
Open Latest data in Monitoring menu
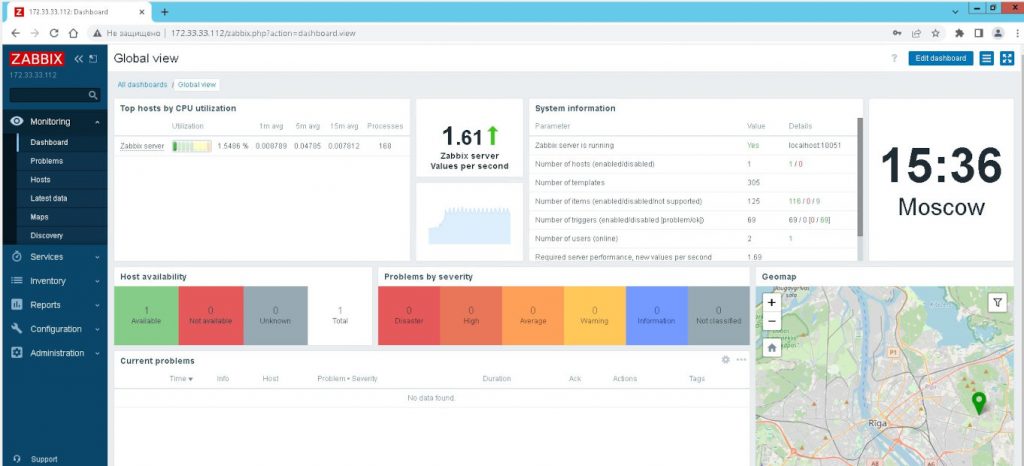48,198
